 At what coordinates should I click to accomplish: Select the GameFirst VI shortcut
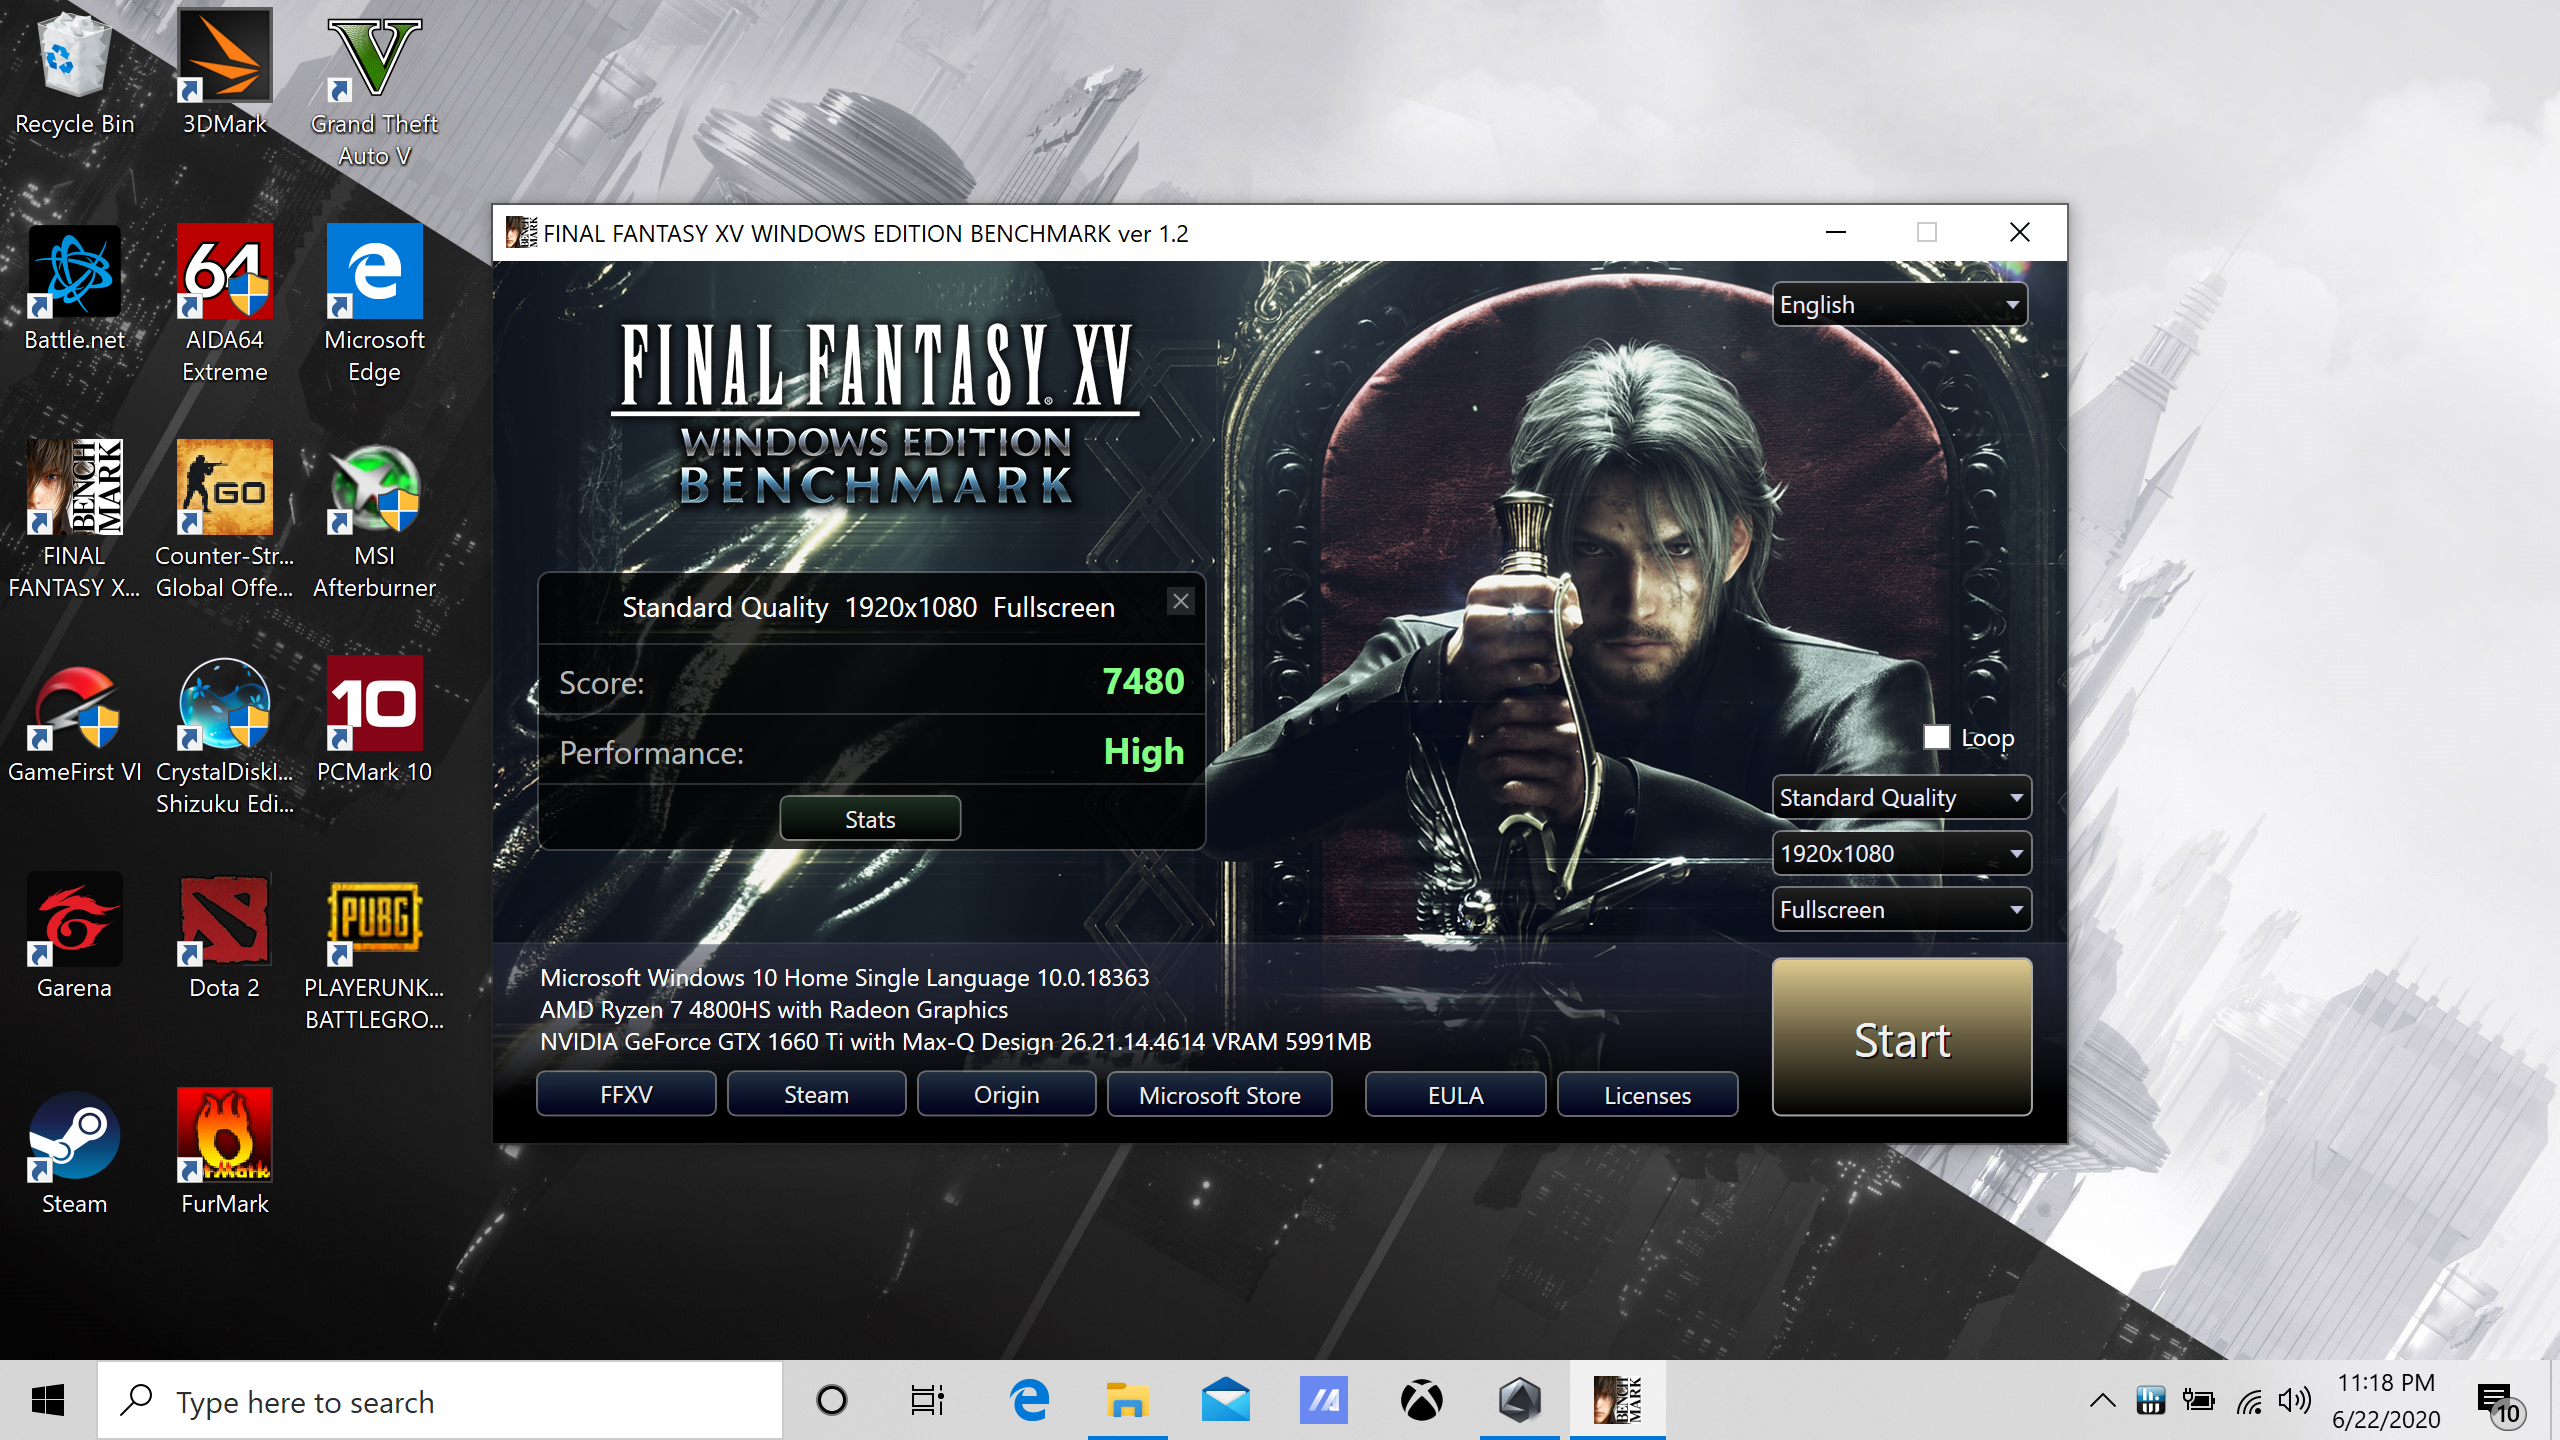(x=74, y=722)
